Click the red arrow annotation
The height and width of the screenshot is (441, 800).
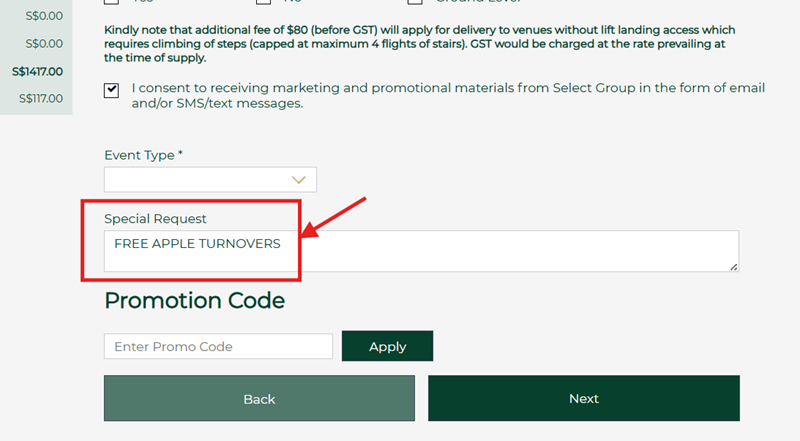[x=335, y=220]
